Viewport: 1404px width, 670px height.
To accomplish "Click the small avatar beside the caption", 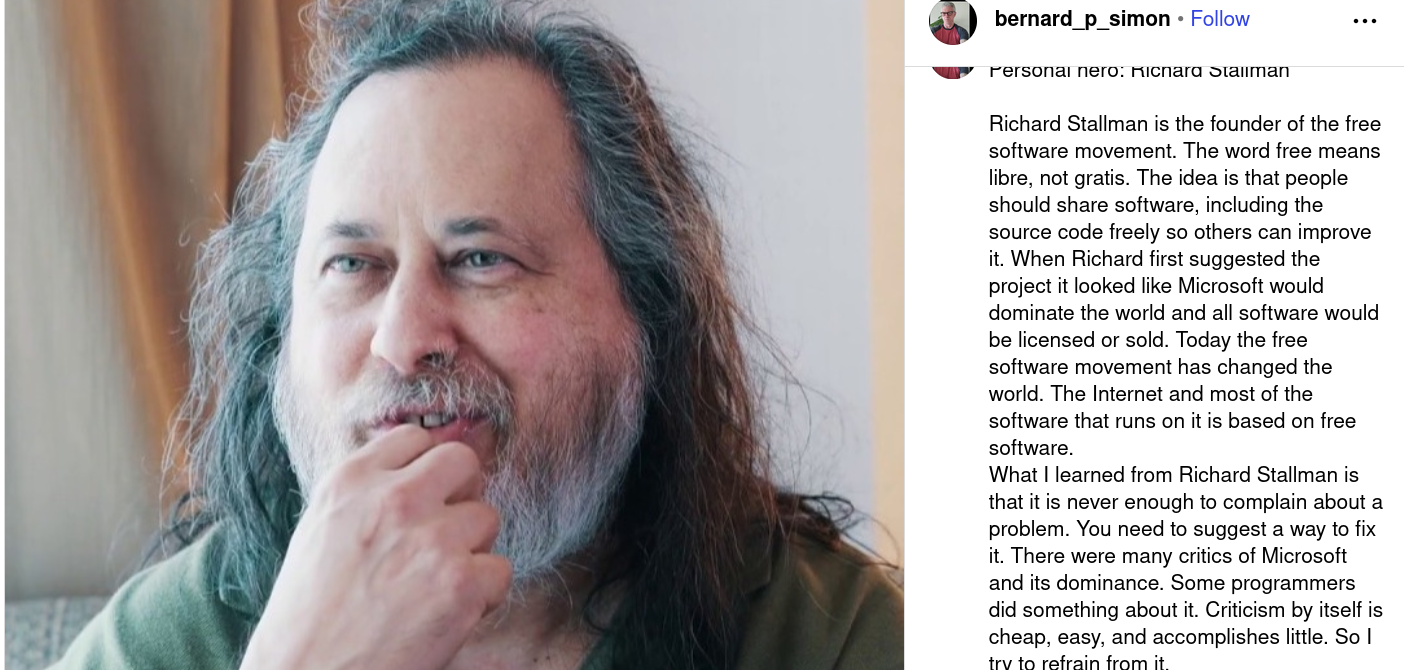I will tap(952, 69).
